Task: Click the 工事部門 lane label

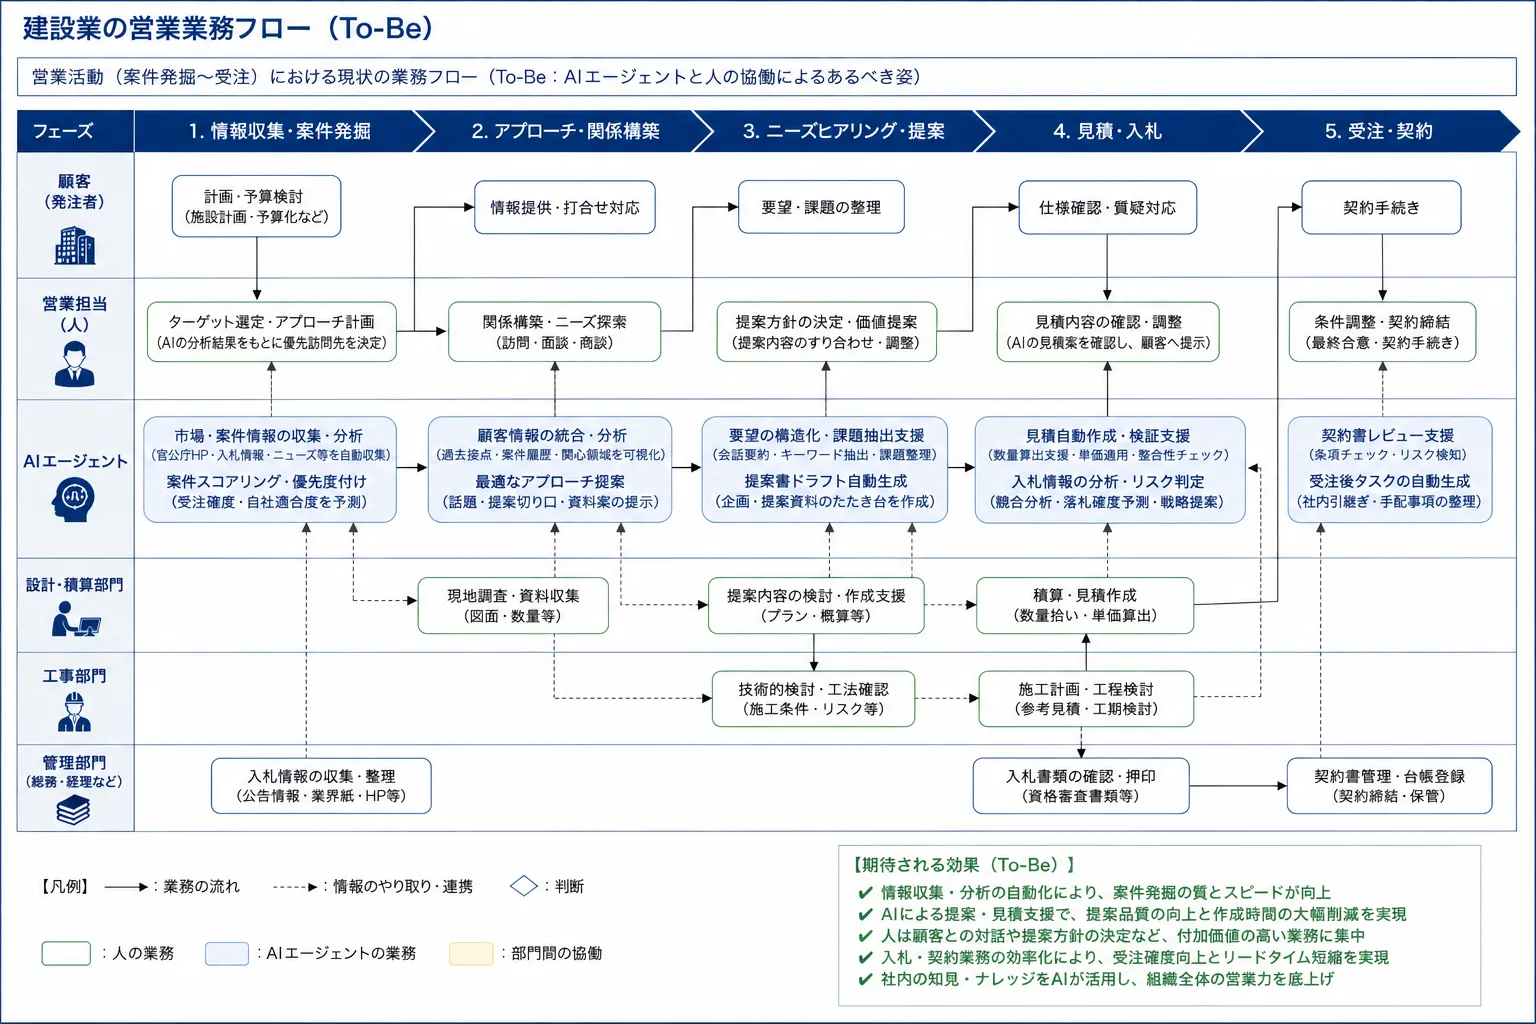Action: [x=74, y=676]
